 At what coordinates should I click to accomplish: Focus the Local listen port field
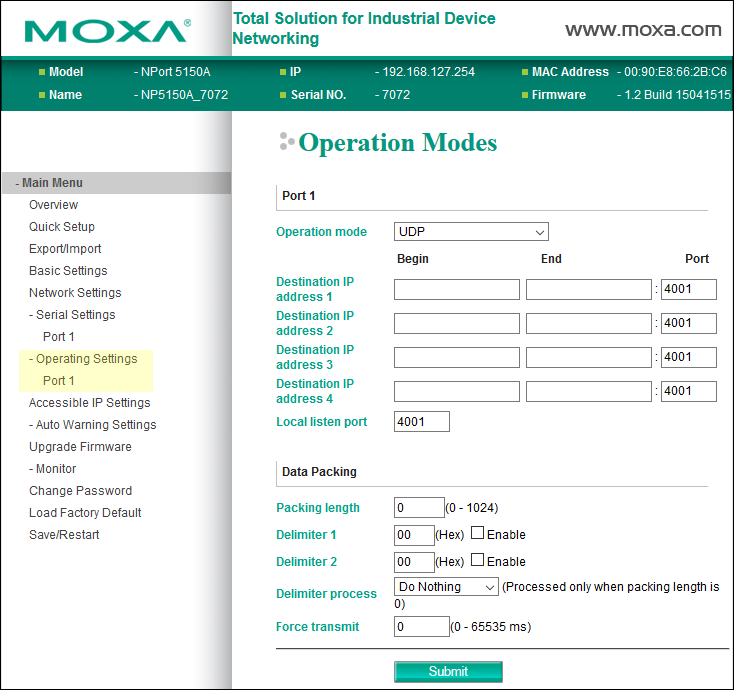[x=421, y=422]
